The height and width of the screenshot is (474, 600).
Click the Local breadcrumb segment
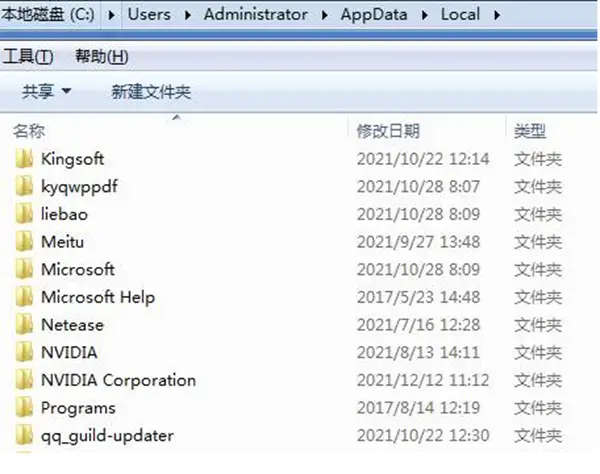(460, 15)
